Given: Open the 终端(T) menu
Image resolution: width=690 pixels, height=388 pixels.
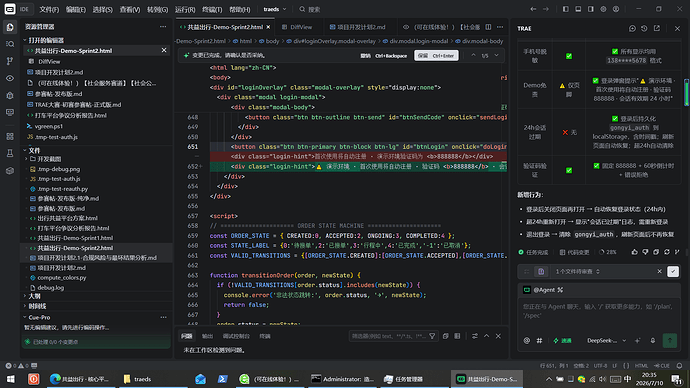Looking at the screenshot, I should [212, 9].
